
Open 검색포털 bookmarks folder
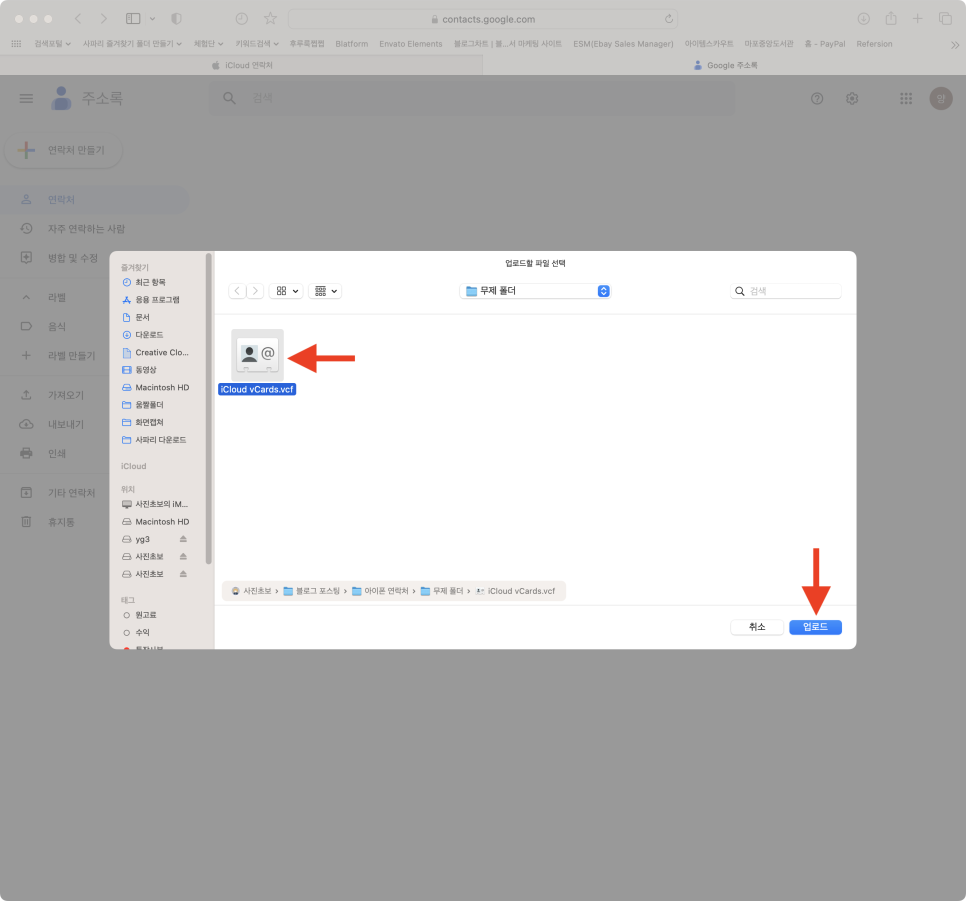pos(52,44)
